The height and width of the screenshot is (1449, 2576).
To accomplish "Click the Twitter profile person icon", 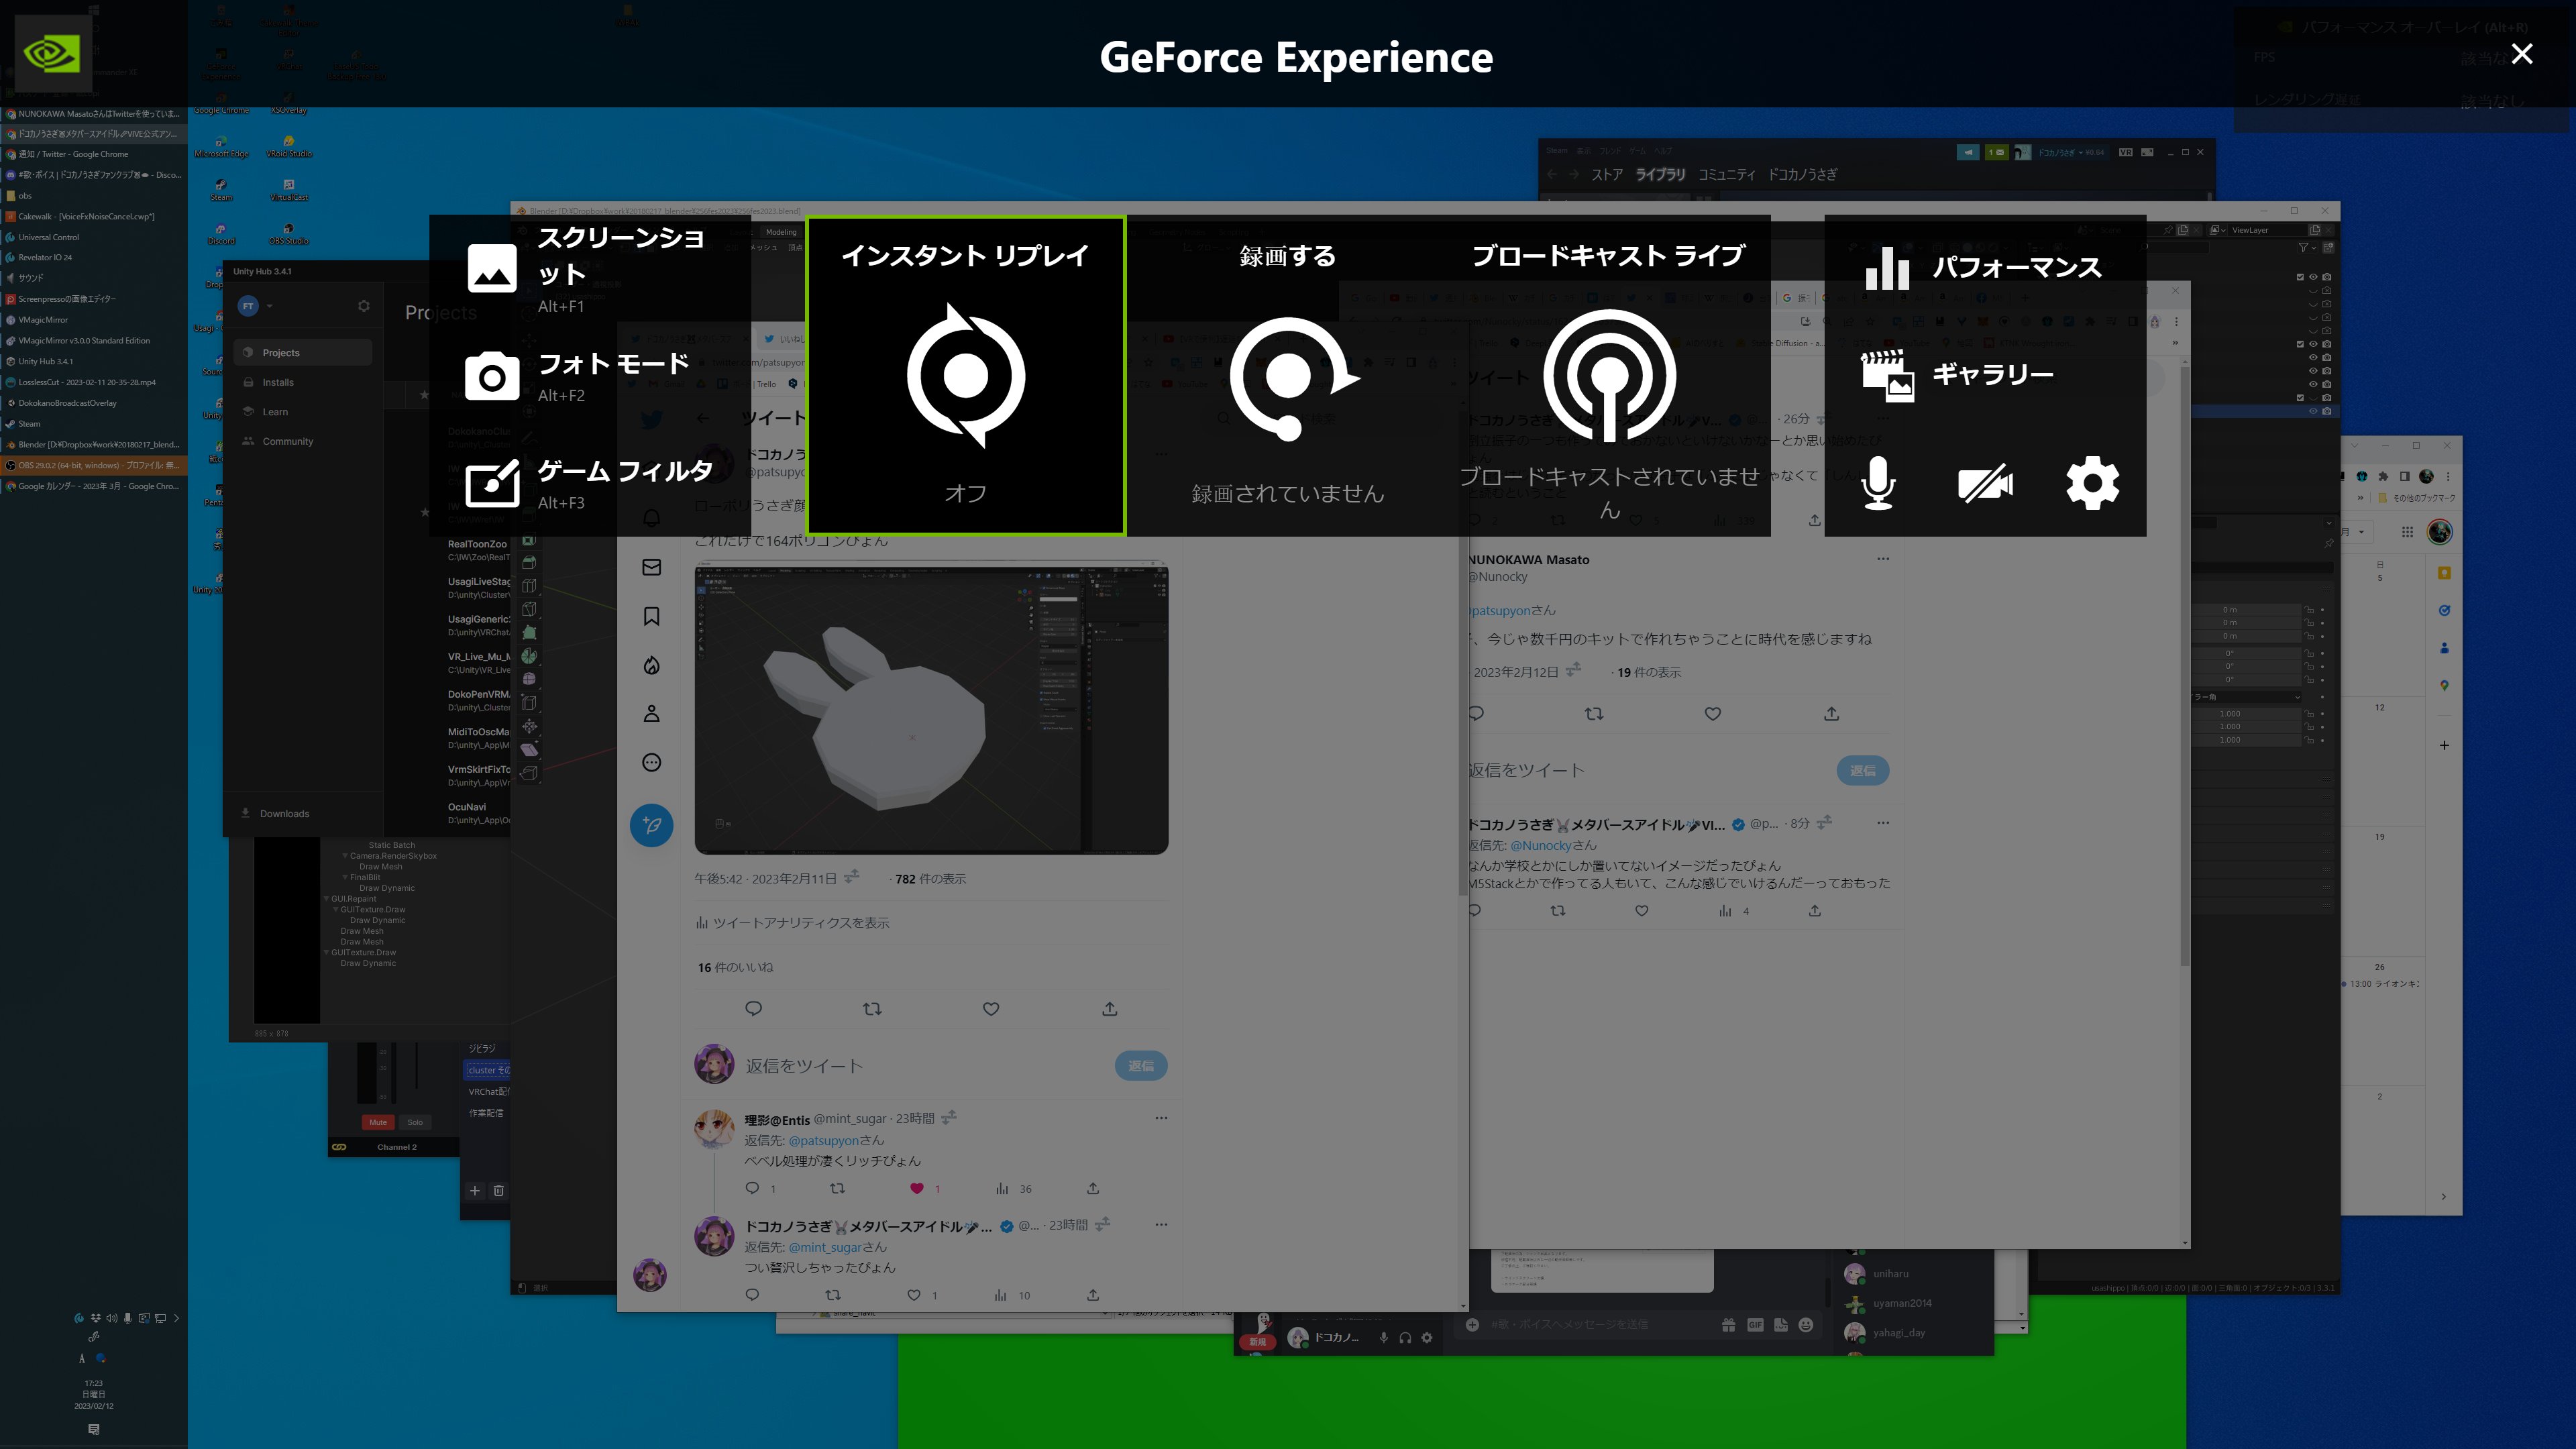I will point(651,713).
